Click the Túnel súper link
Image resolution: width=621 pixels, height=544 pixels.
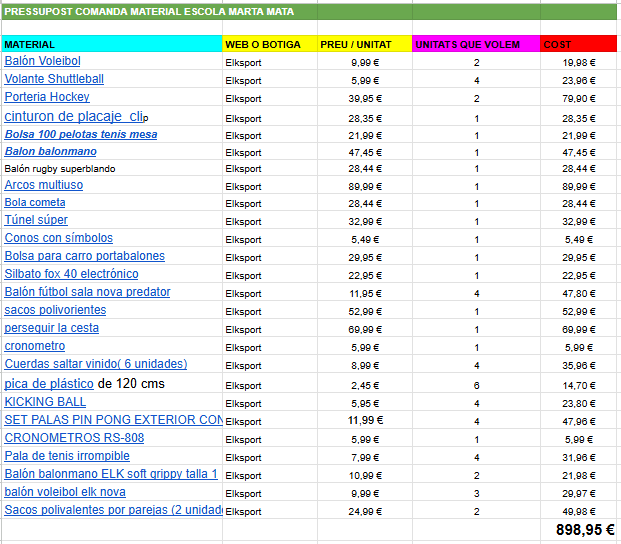pos(36,220)
